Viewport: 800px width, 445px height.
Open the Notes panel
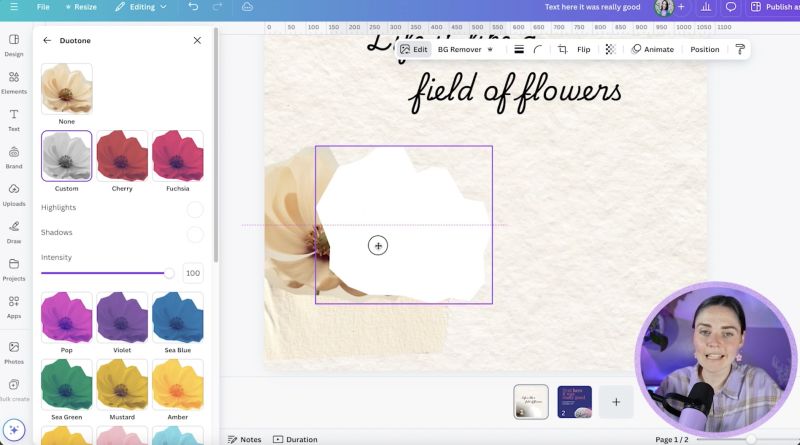coord(244,439)
